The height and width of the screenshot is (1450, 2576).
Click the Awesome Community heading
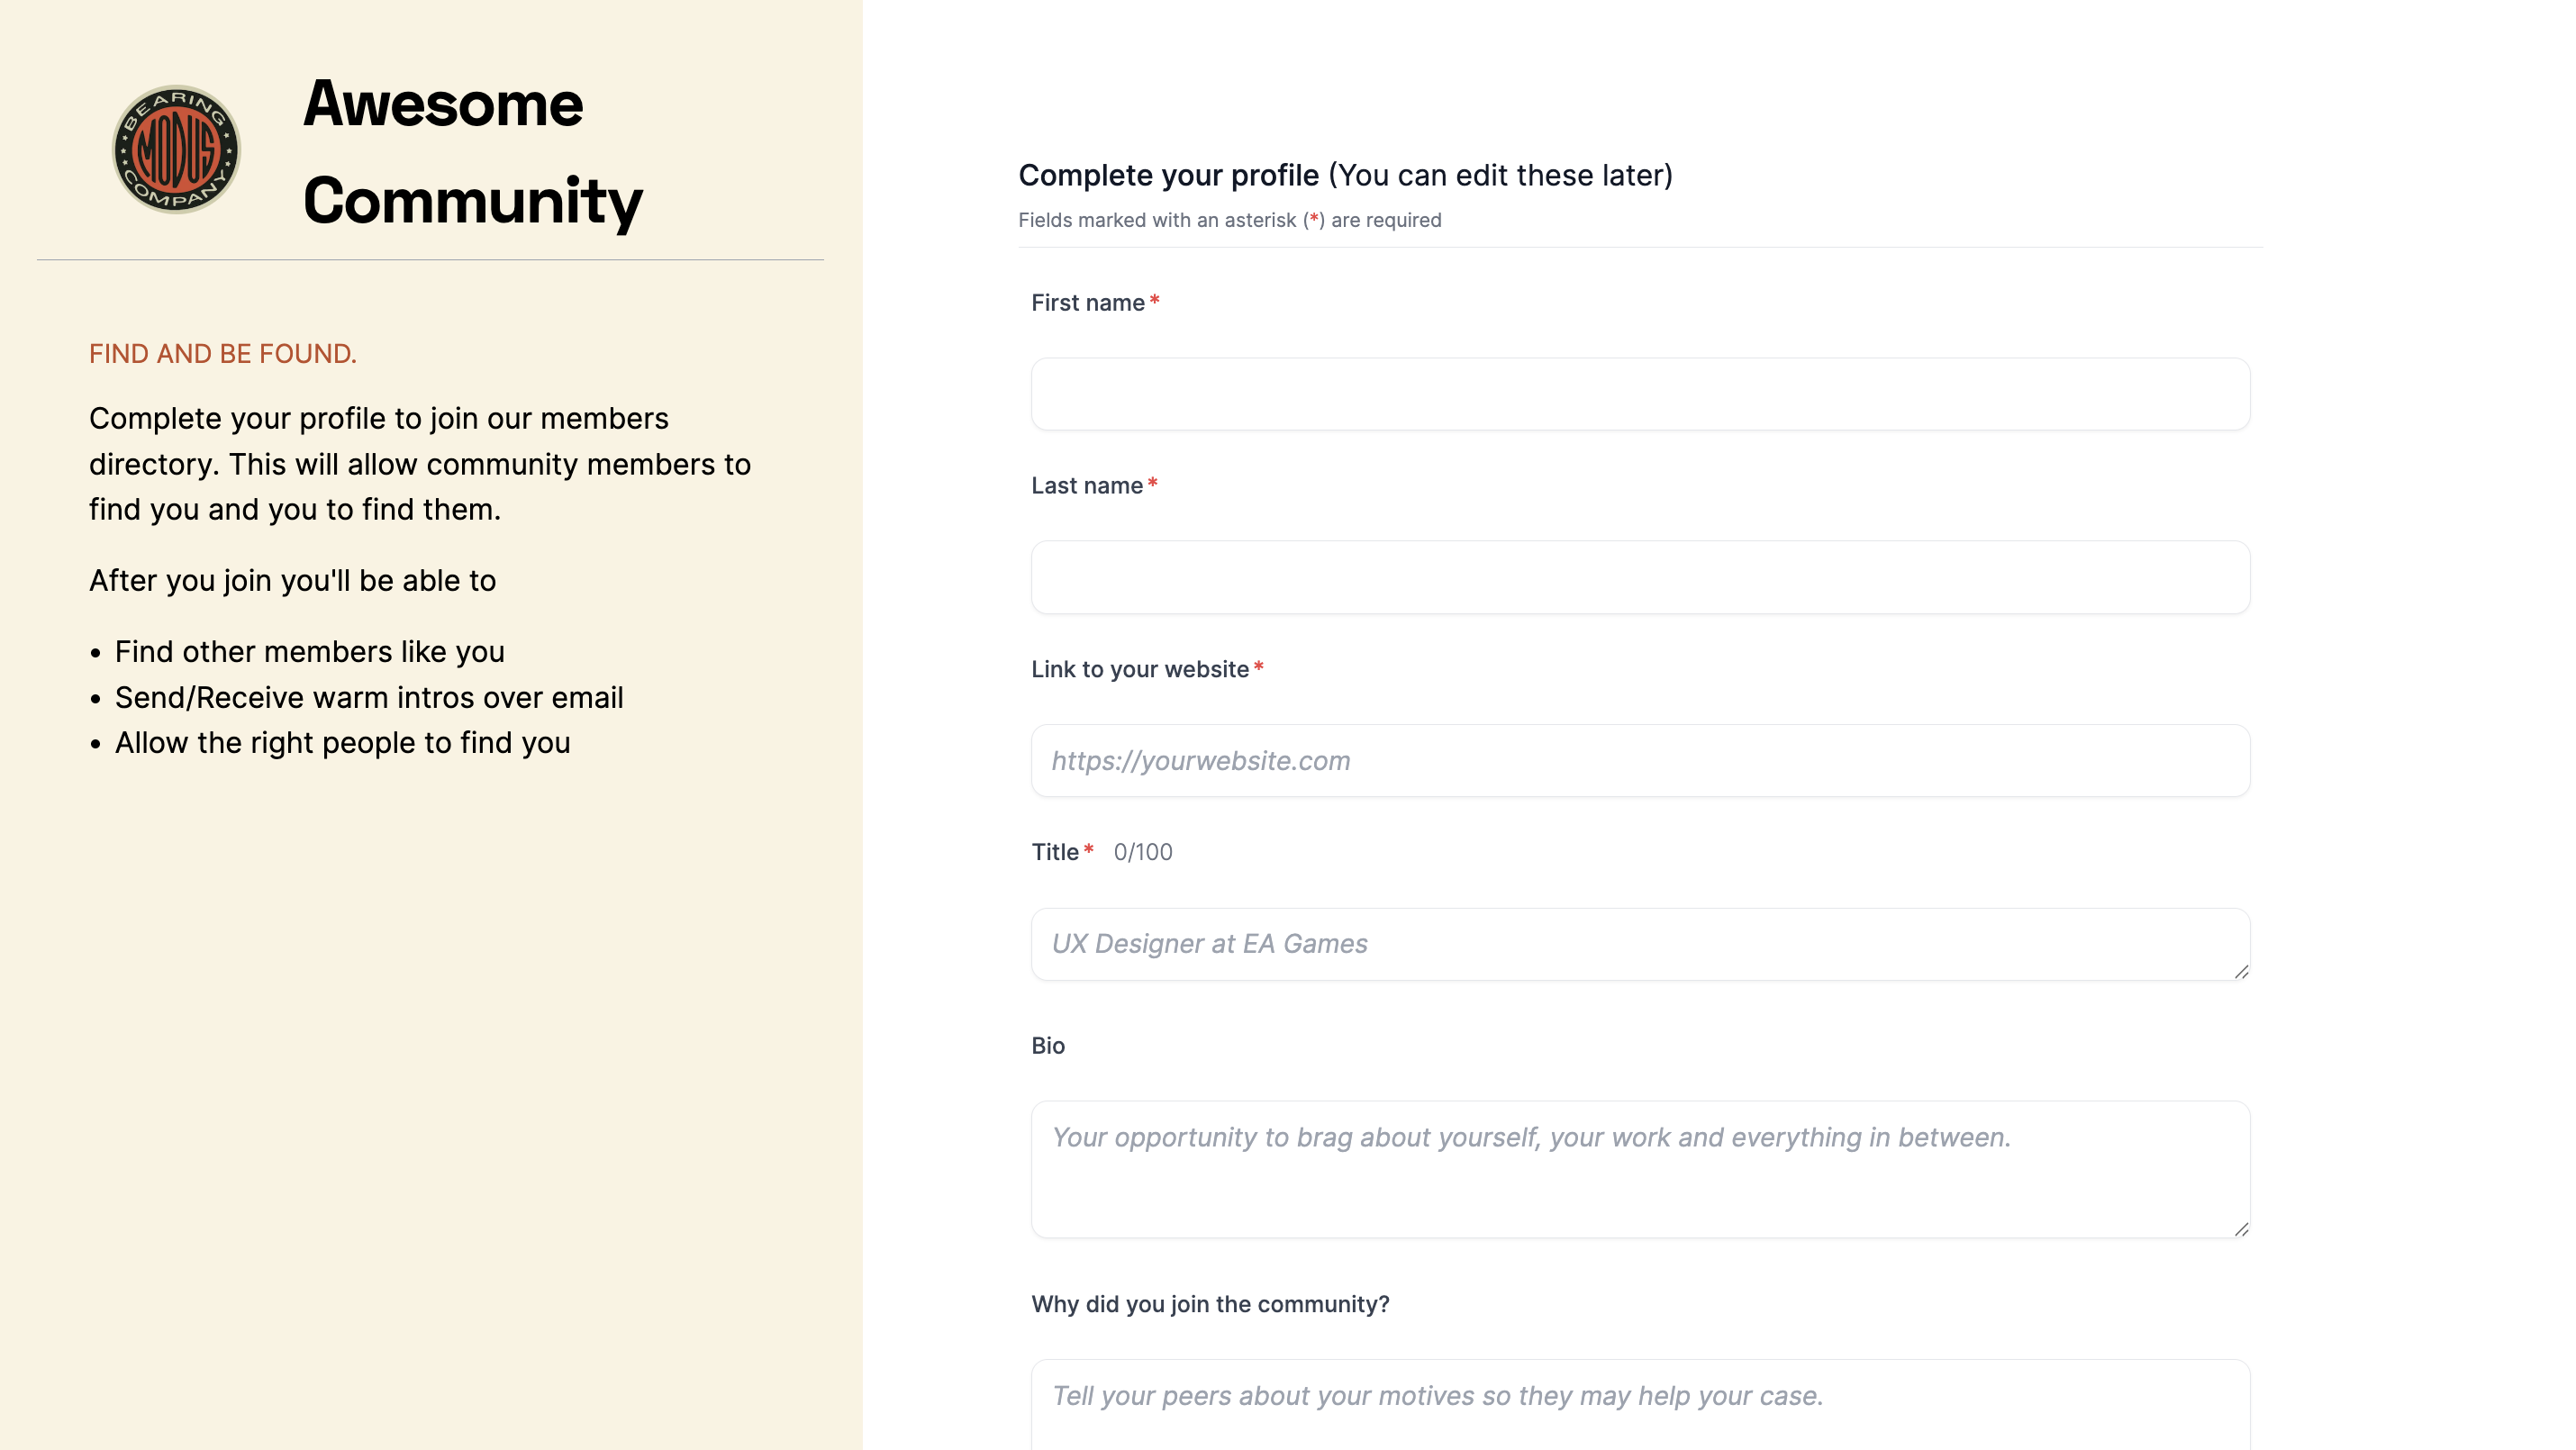tap(472, 152)
